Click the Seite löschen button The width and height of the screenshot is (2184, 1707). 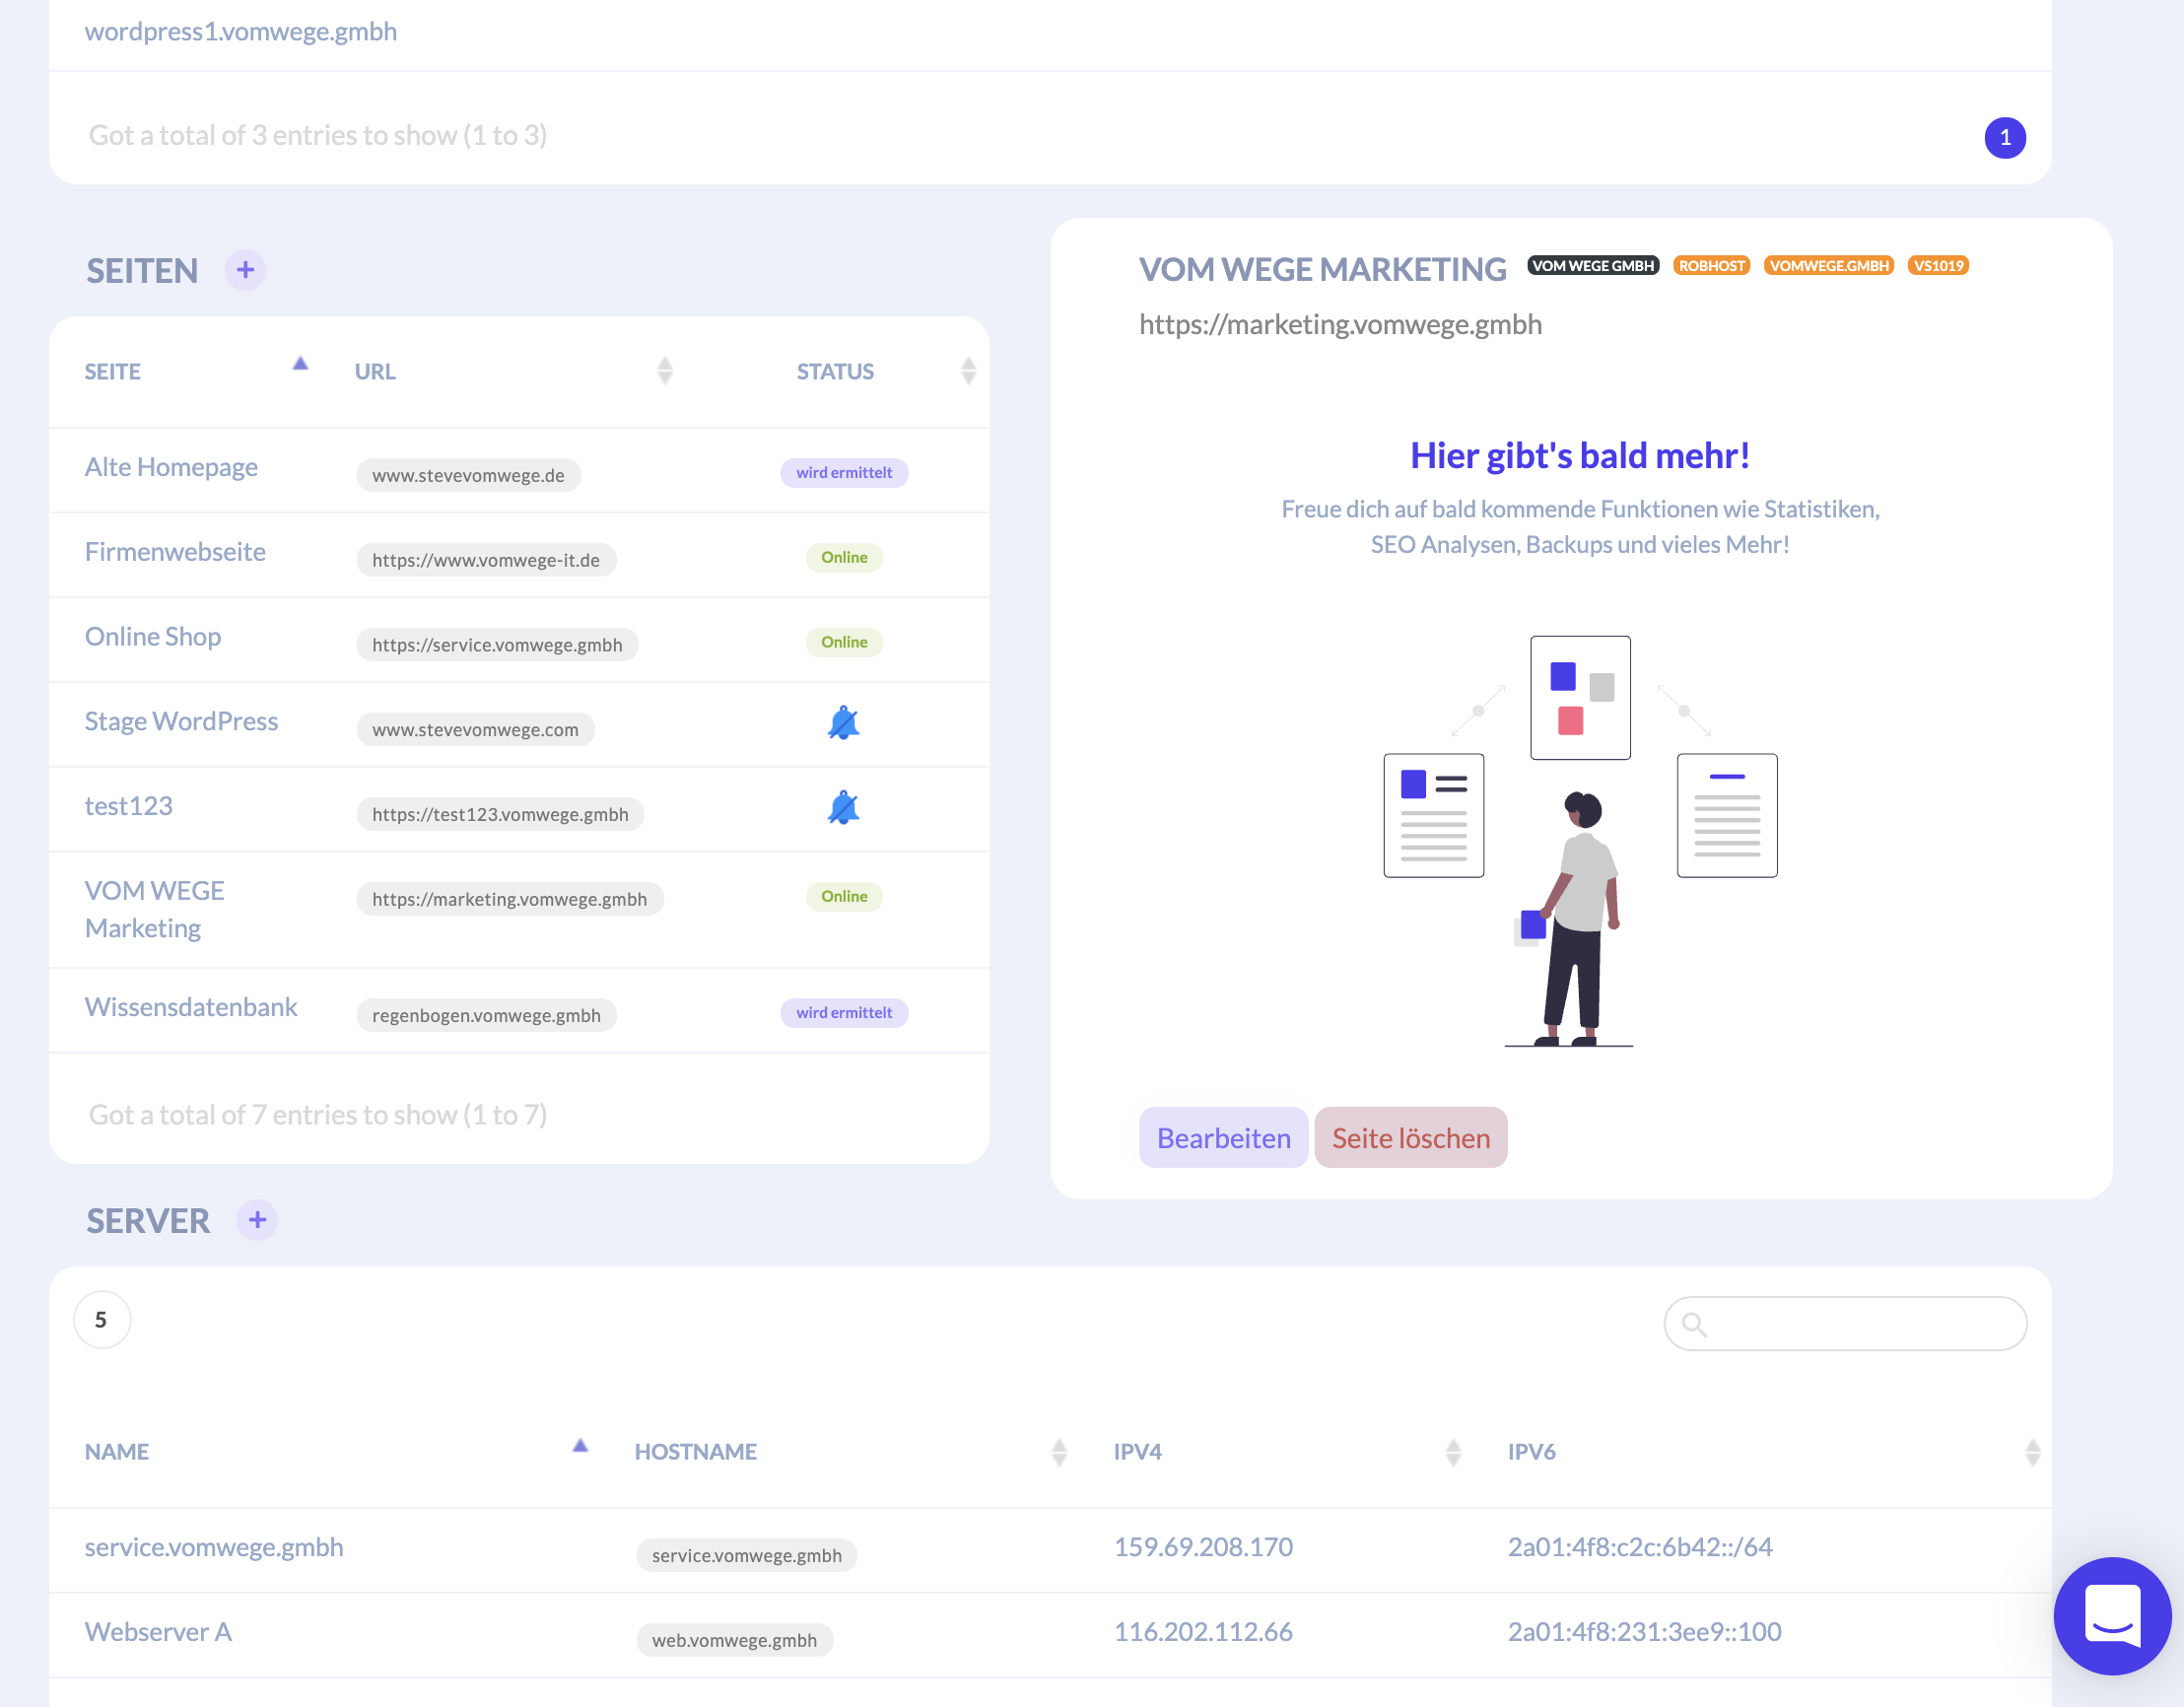pyautogui.click(x=1410, y=1138)
